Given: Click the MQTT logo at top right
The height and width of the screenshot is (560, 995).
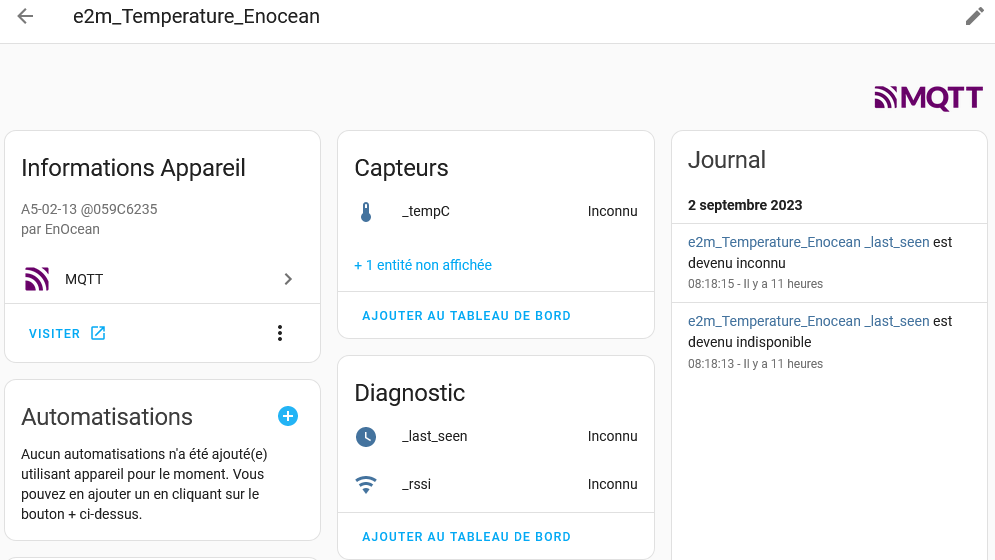Looking at the screenshot, I should (x=928, y=97).
